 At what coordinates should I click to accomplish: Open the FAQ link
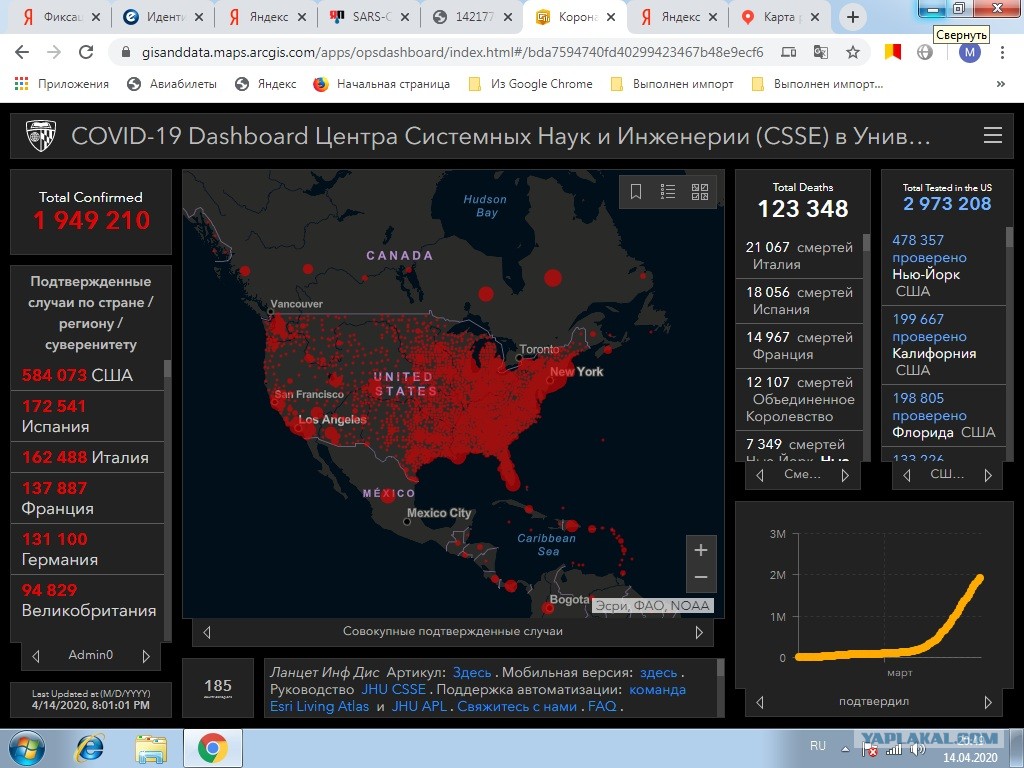601,706
